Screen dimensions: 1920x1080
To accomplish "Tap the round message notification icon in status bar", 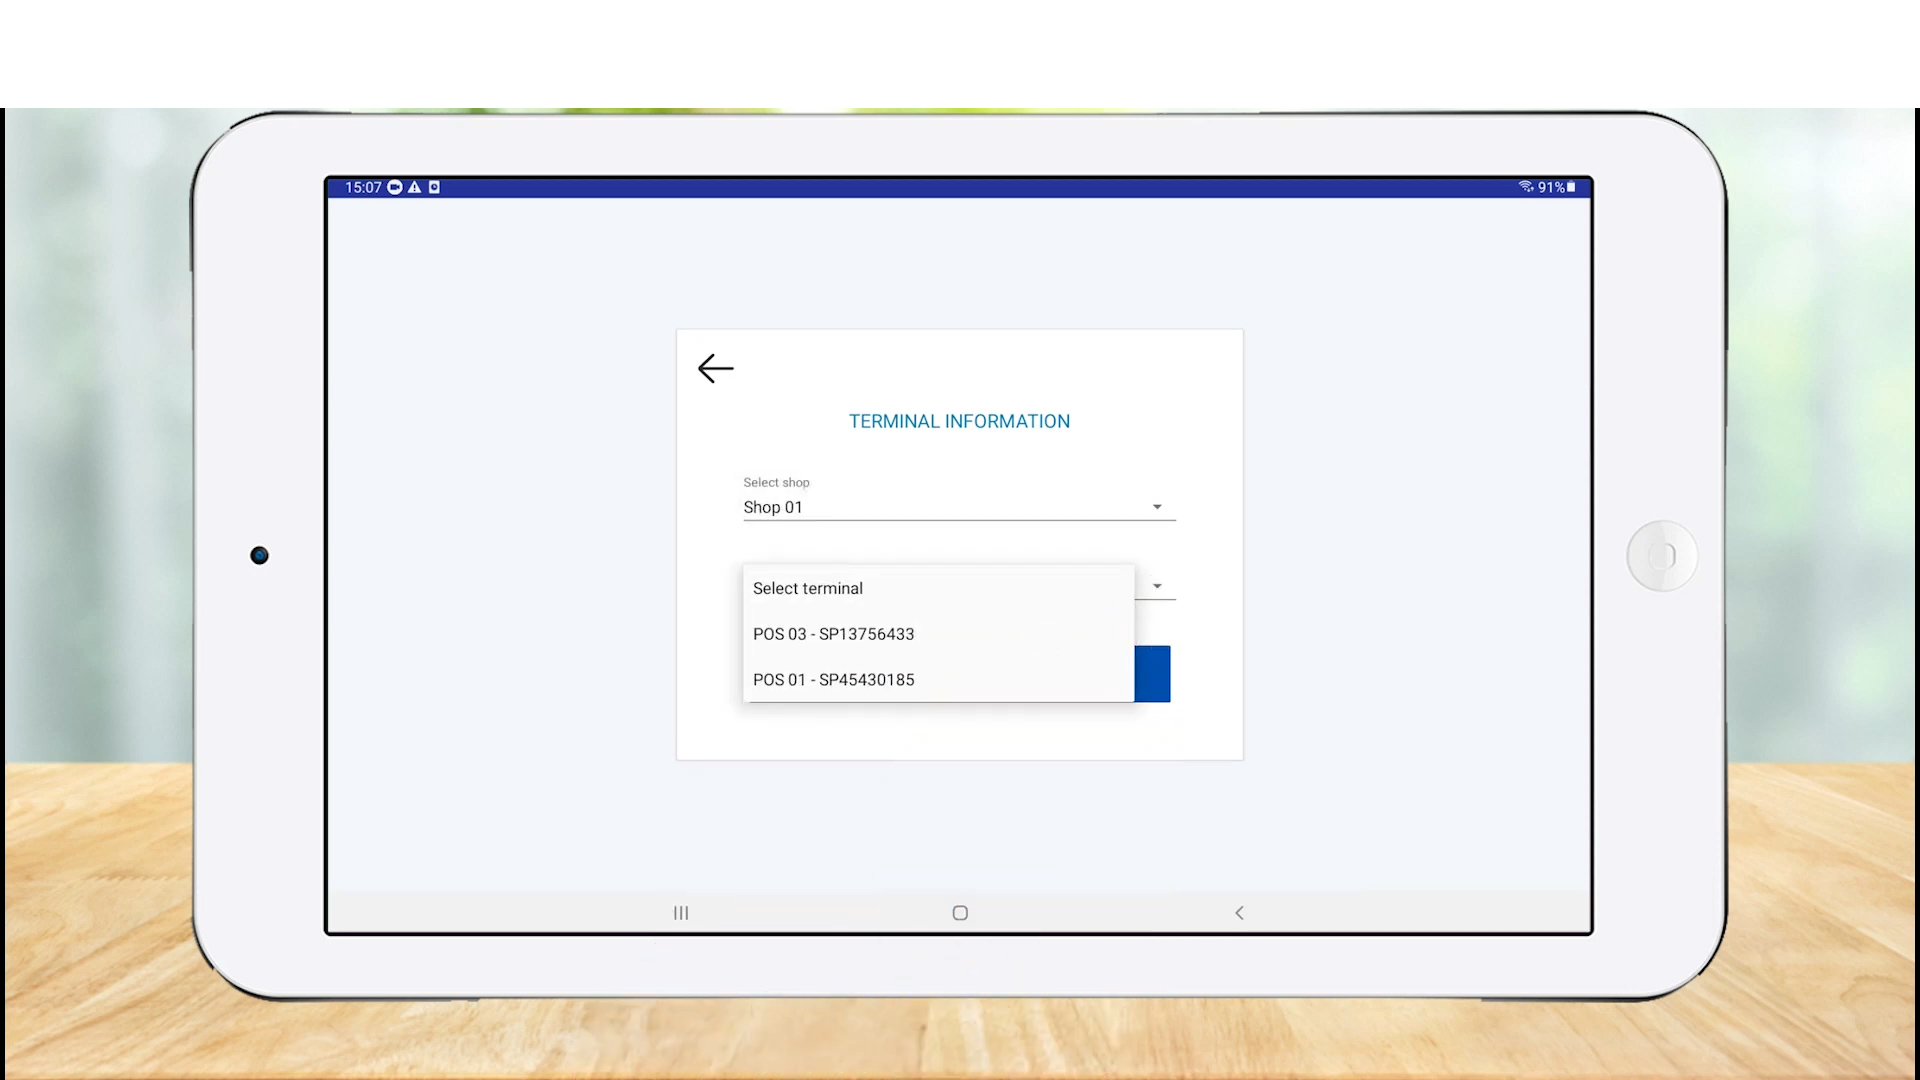I will pyautogui.click(x=395, y=187).
